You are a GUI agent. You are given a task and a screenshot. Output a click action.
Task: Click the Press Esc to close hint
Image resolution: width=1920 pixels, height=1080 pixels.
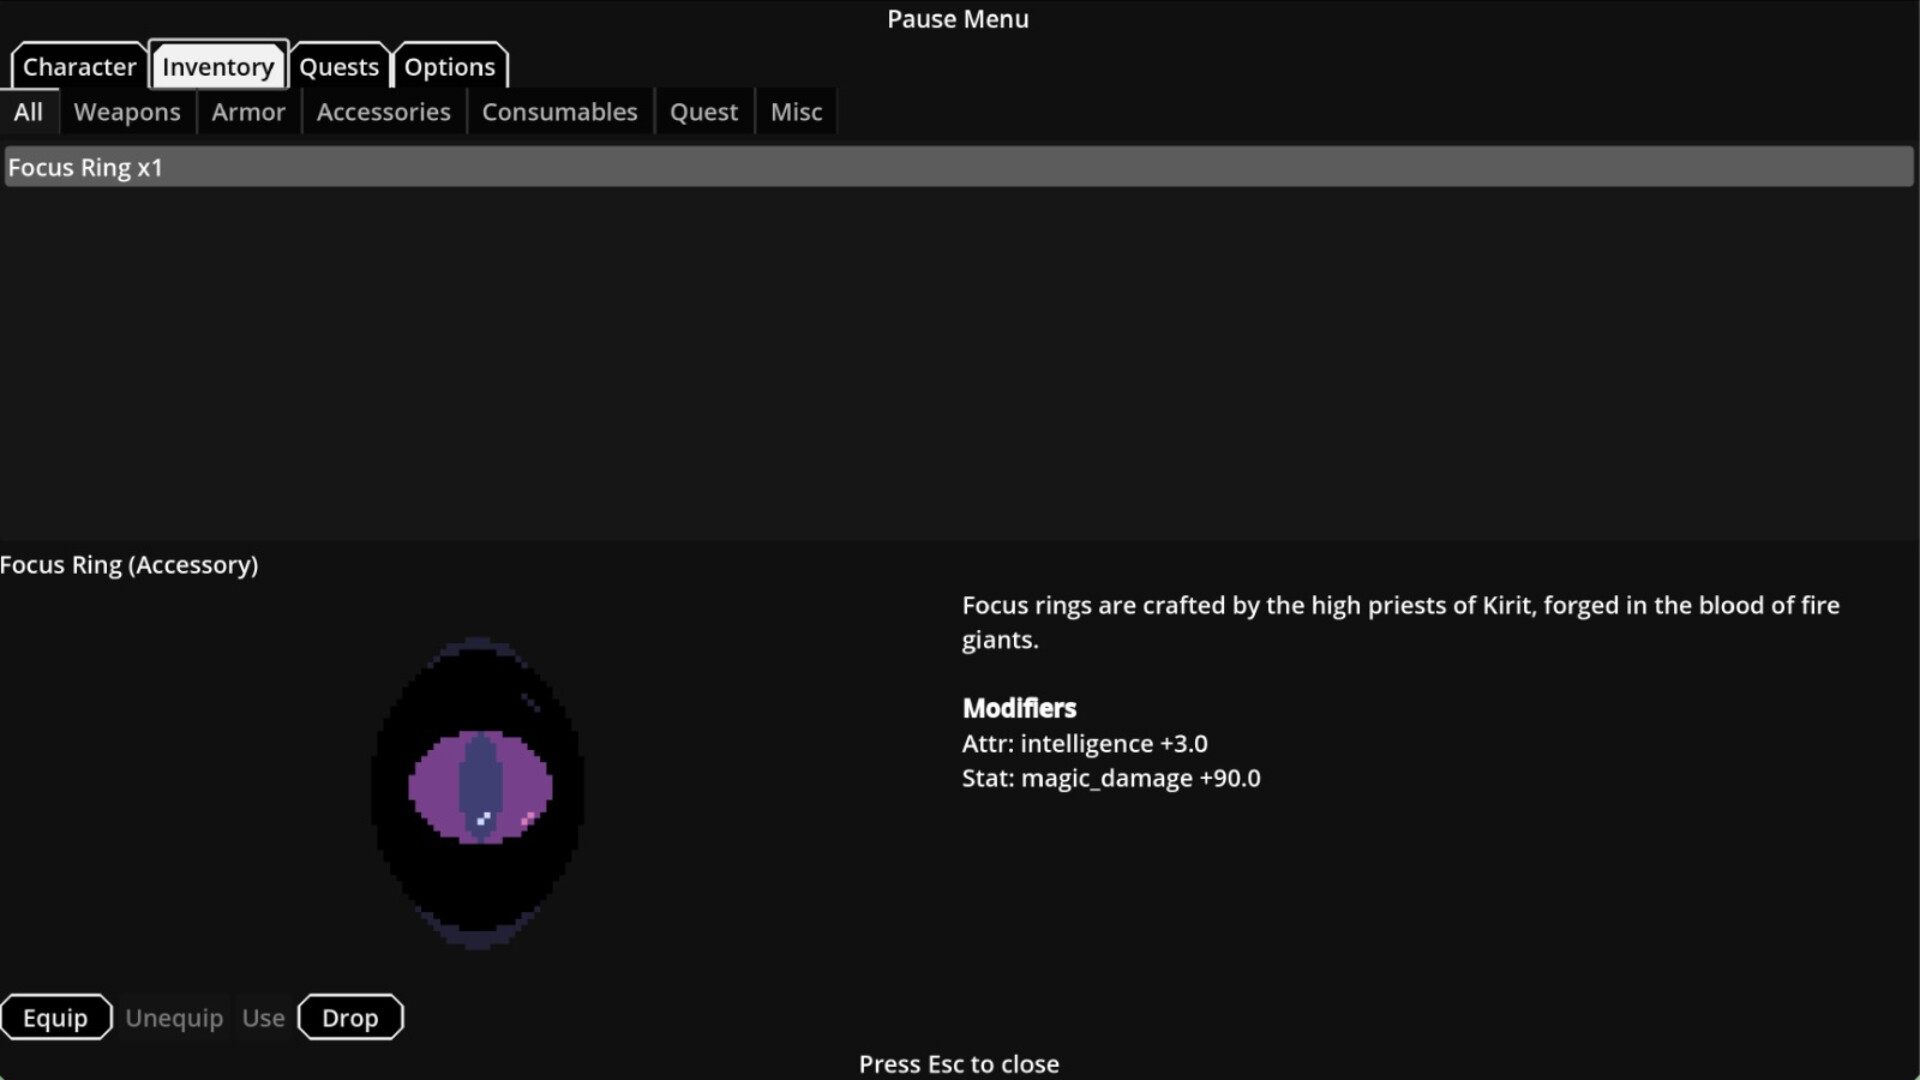[x=958, y=1064]
